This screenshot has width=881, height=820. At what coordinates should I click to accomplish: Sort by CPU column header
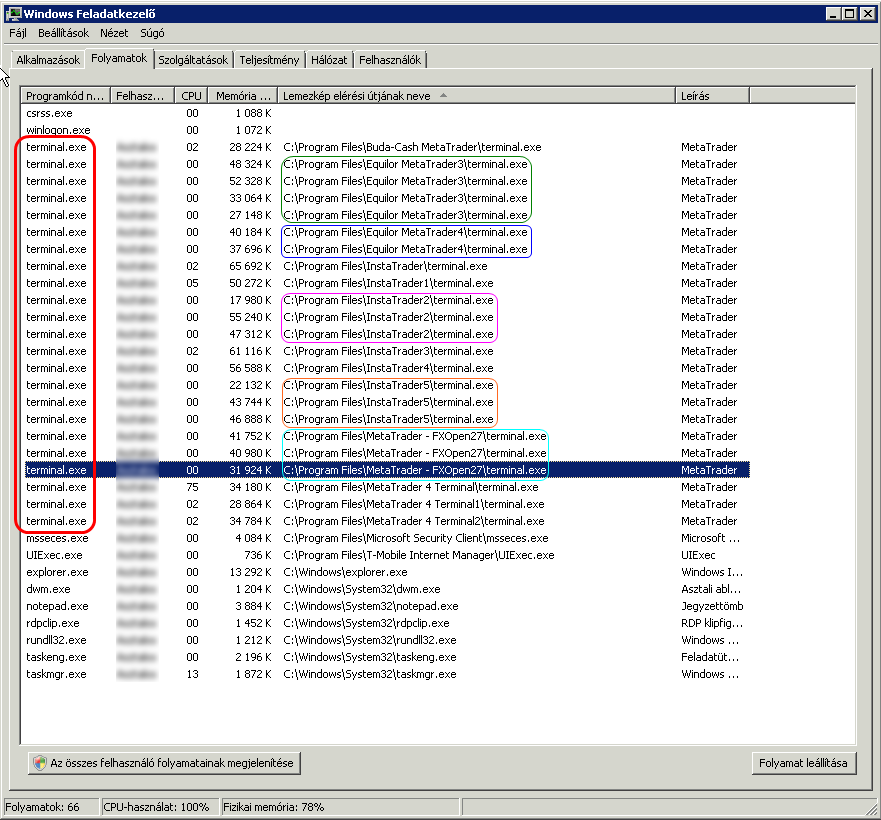tap(192, 96)
